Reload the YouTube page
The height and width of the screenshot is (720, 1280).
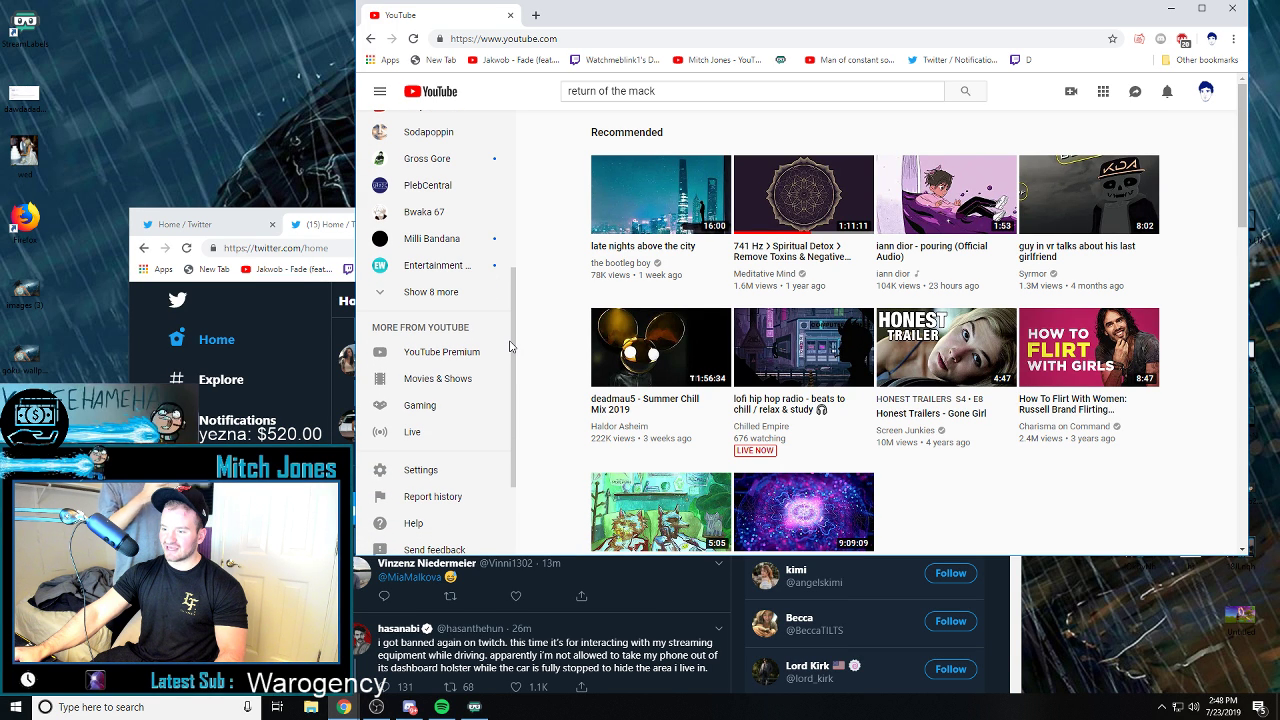(413, 39)
